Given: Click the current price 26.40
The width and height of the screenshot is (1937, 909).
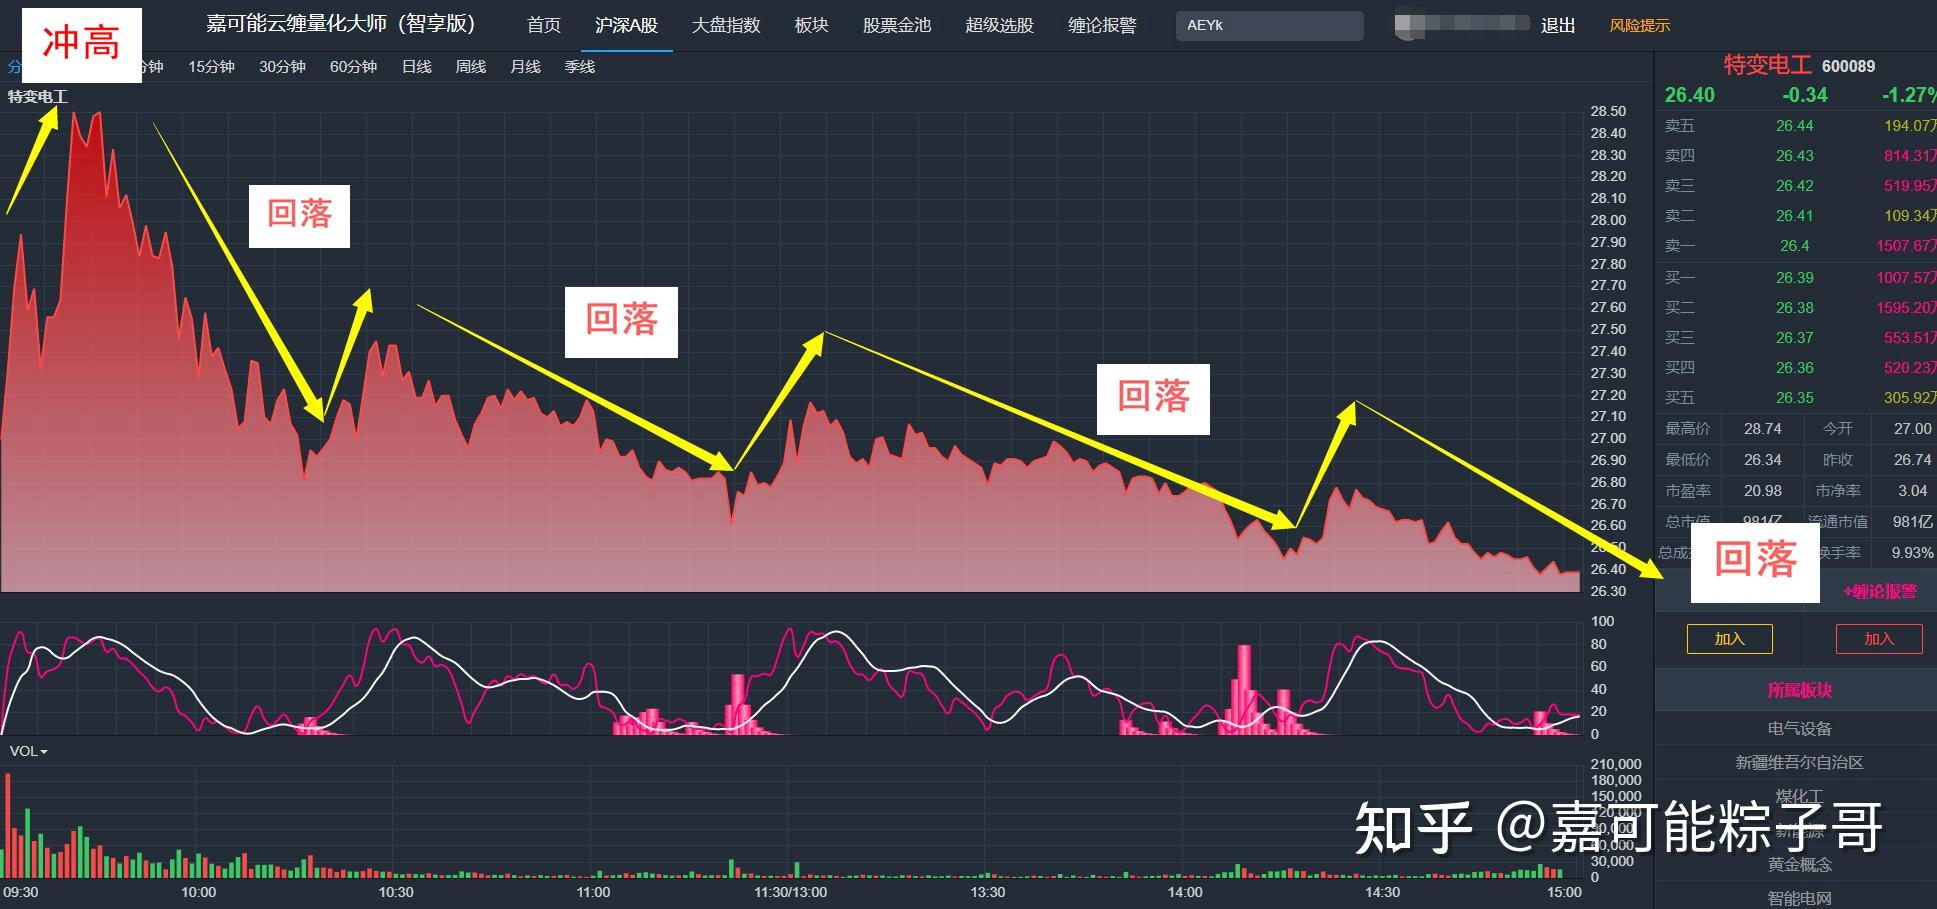Looking at the screenshot, I should pos(1689,95).
